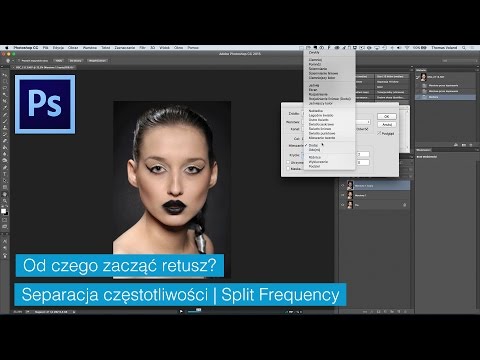This screenshot has width=480, height=360.
Task: Select the Crop tool
Action: (5, 102)
